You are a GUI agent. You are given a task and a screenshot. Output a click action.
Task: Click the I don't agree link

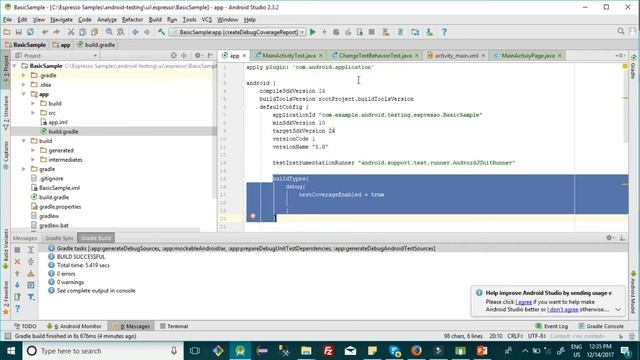coord(562,309)
